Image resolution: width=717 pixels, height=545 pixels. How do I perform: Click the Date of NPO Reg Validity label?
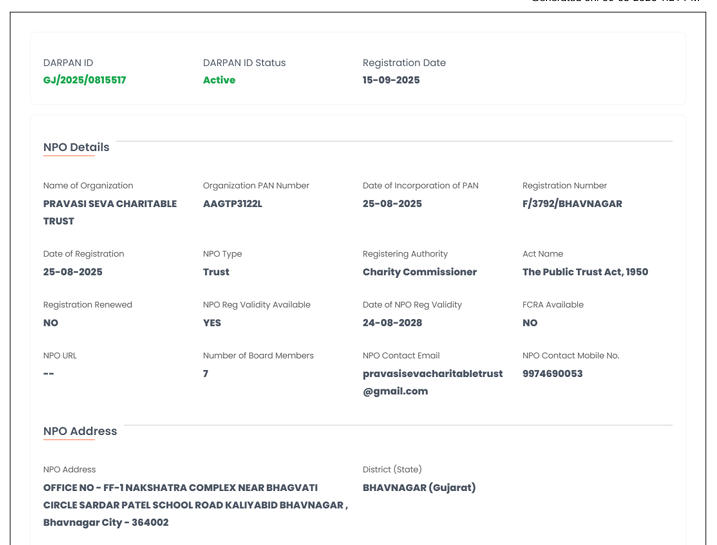click(412, 305)
